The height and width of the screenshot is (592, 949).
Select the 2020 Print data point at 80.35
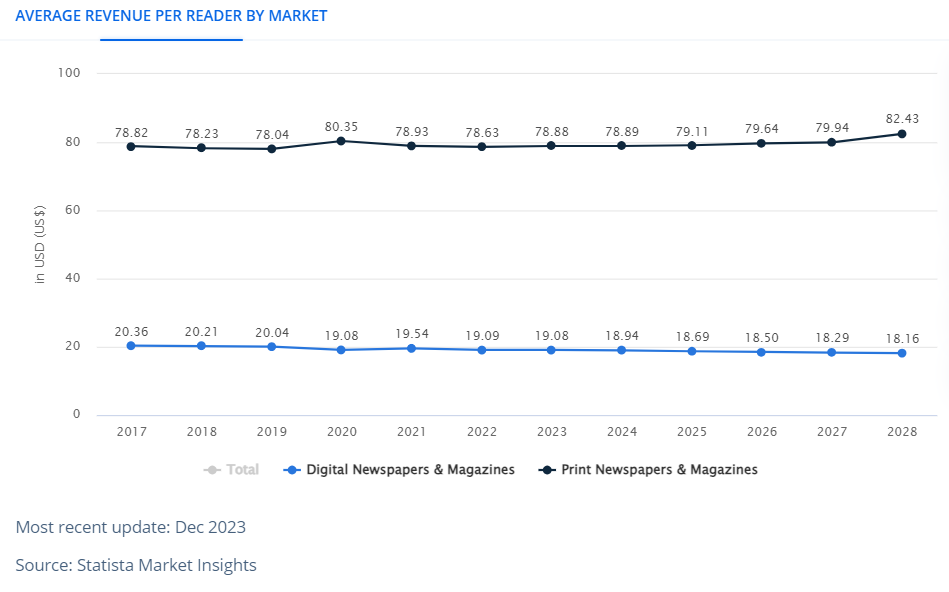coord(341,141)
